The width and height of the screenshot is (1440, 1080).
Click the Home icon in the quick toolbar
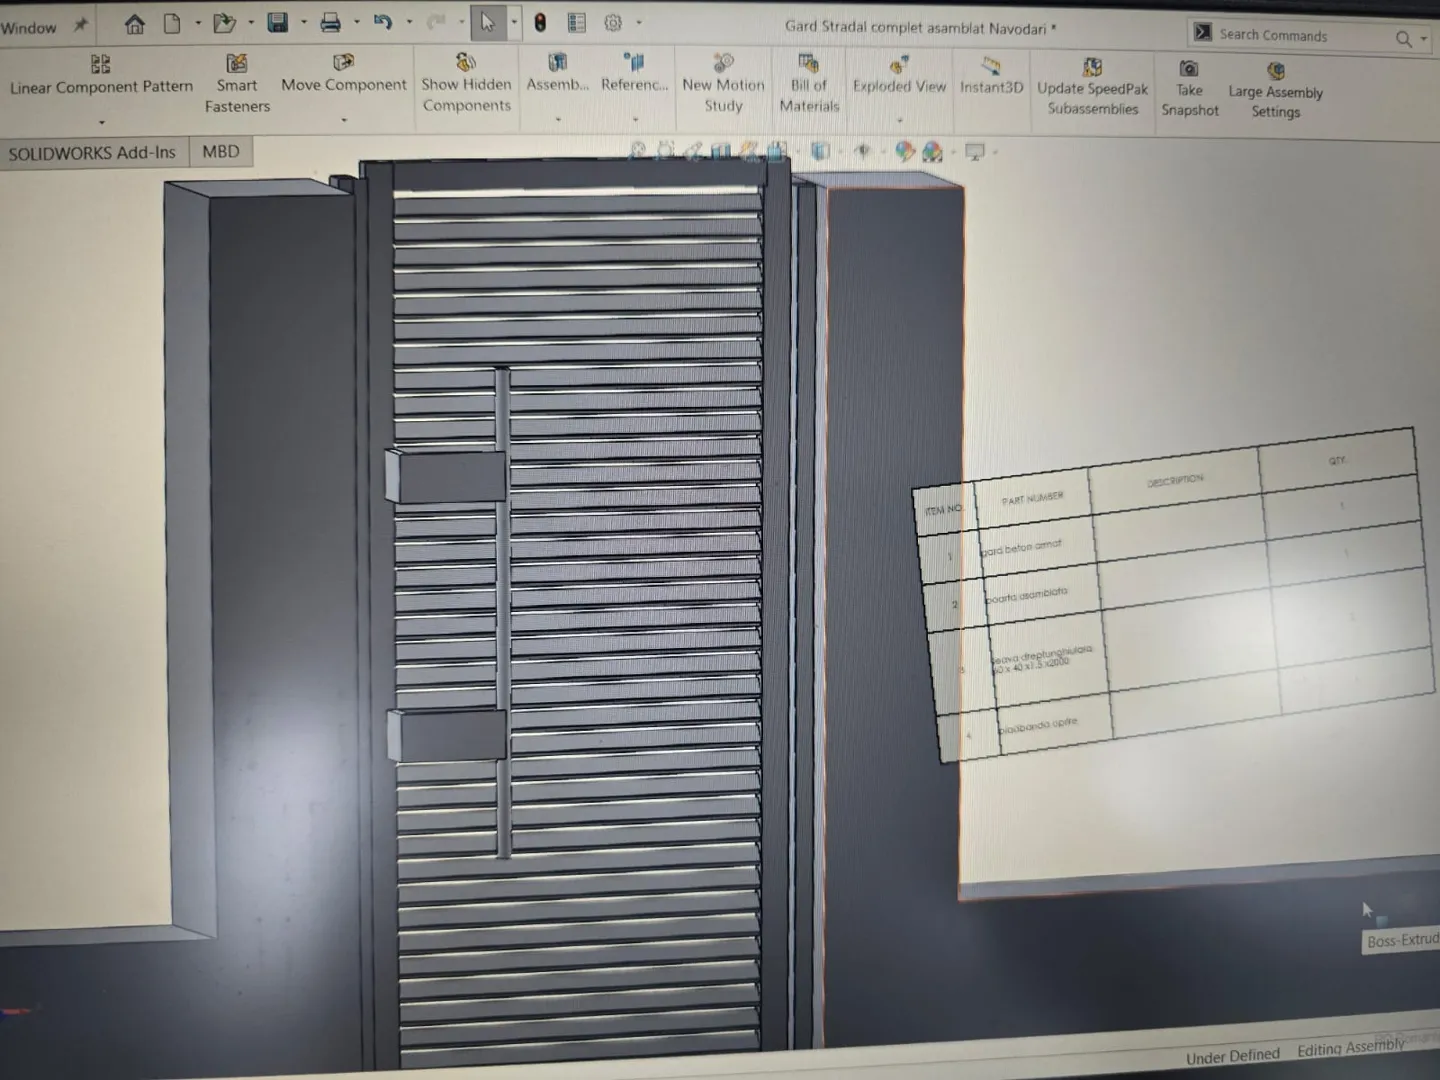pos(134,24)
